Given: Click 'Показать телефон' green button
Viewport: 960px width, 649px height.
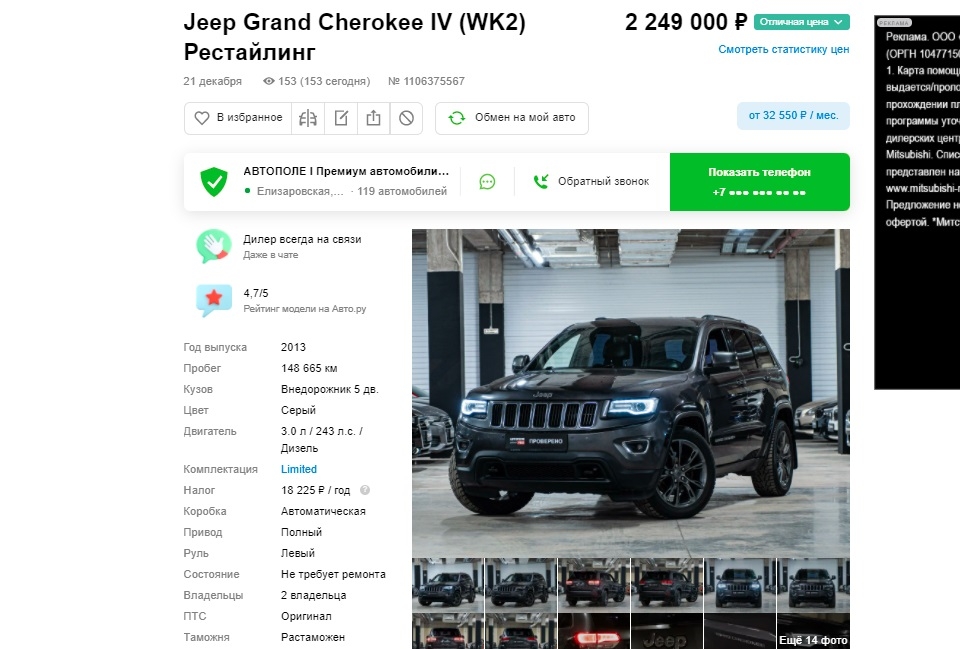Looking at the screenshot, I should (760, 182).
